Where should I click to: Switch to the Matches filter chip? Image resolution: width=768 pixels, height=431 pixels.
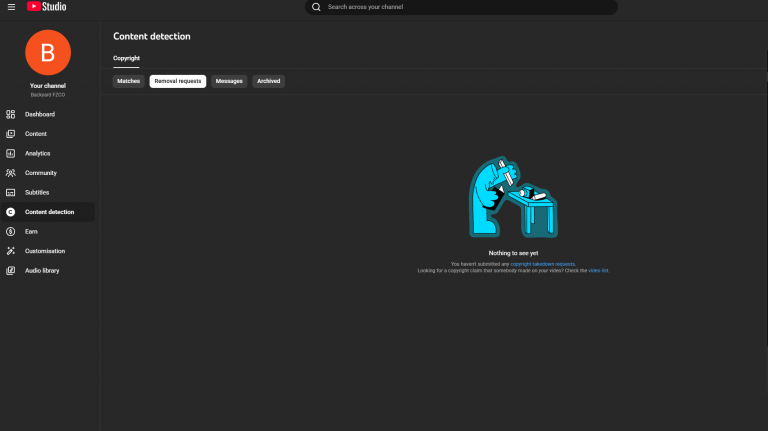pyautogui.click(x=128, y=81)
